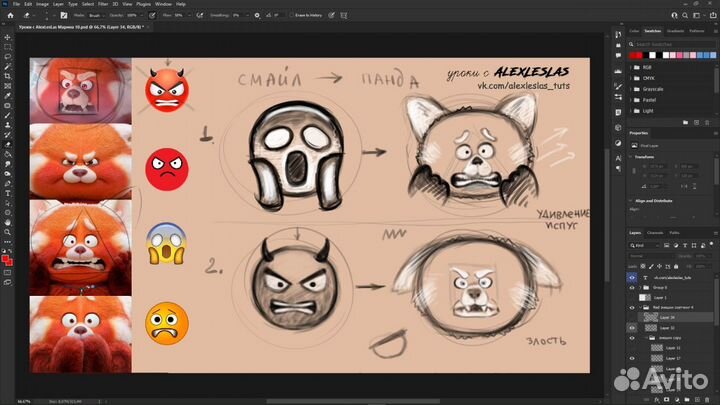Open the File menu
The height and width of the screenshot is (405, 720).
click(x=16, y=4)
